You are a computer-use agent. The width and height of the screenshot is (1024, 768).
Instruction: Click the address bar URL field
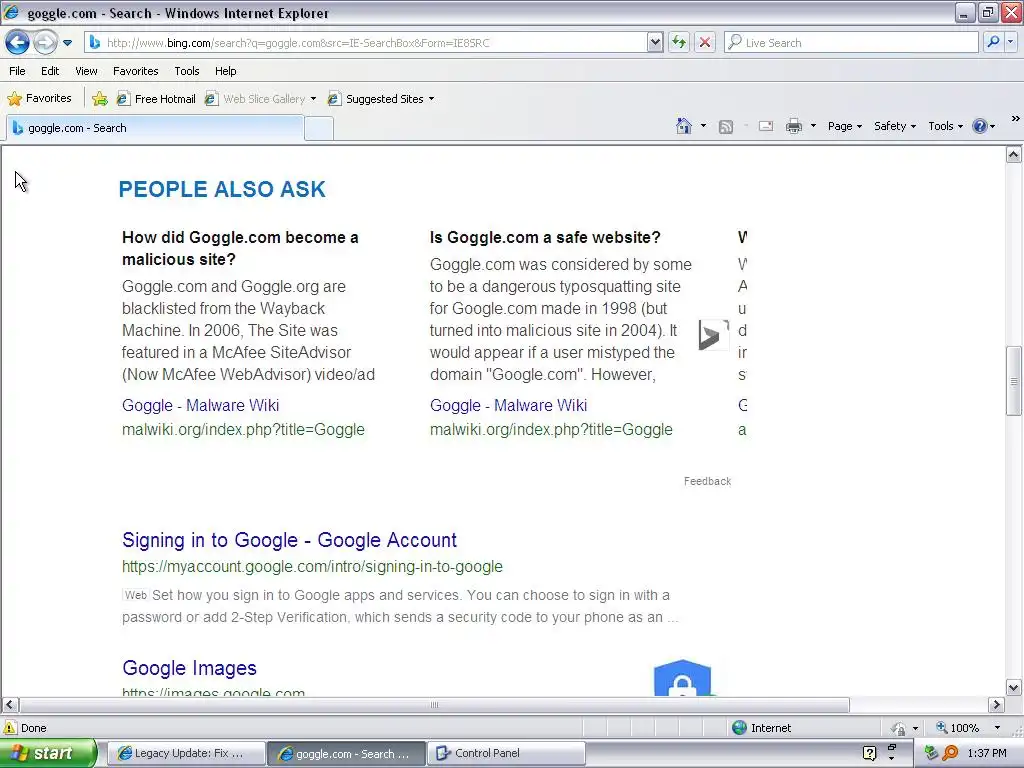click(375, 42)
